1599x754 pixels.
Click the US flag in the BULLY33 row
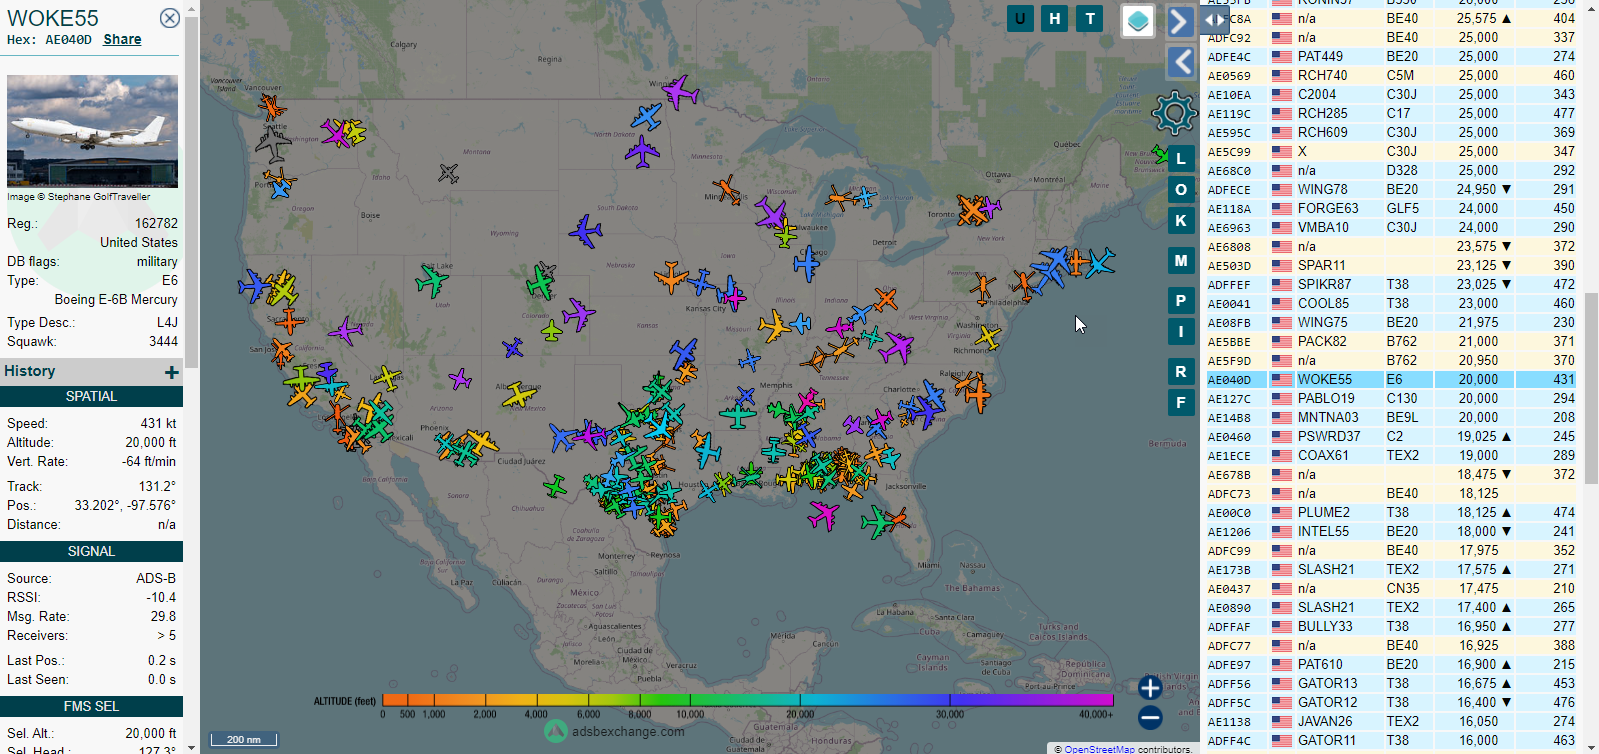[x=1281, y=627]
